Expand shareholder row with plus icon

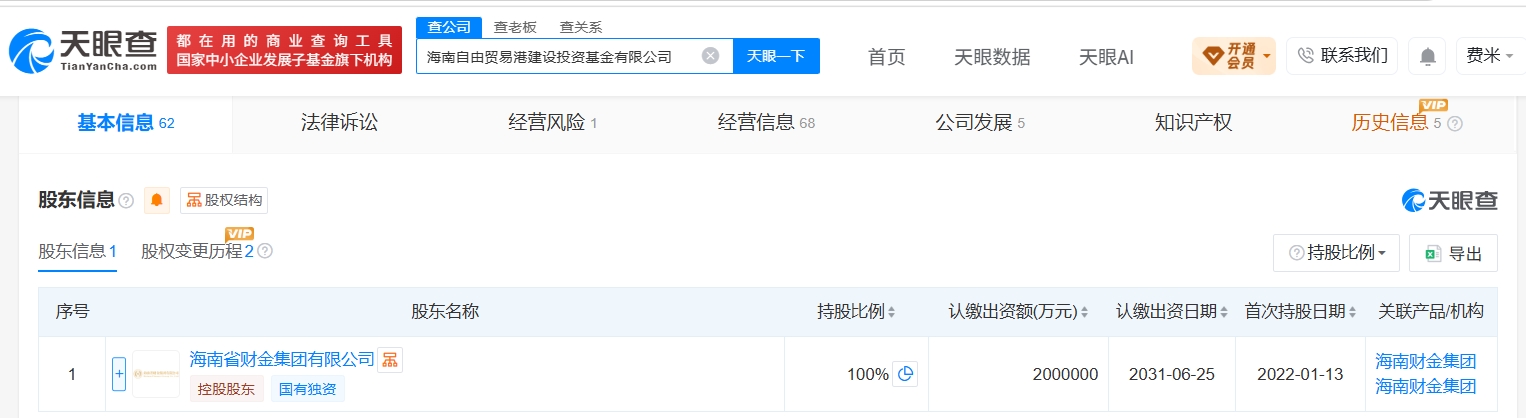coord(119,374)
